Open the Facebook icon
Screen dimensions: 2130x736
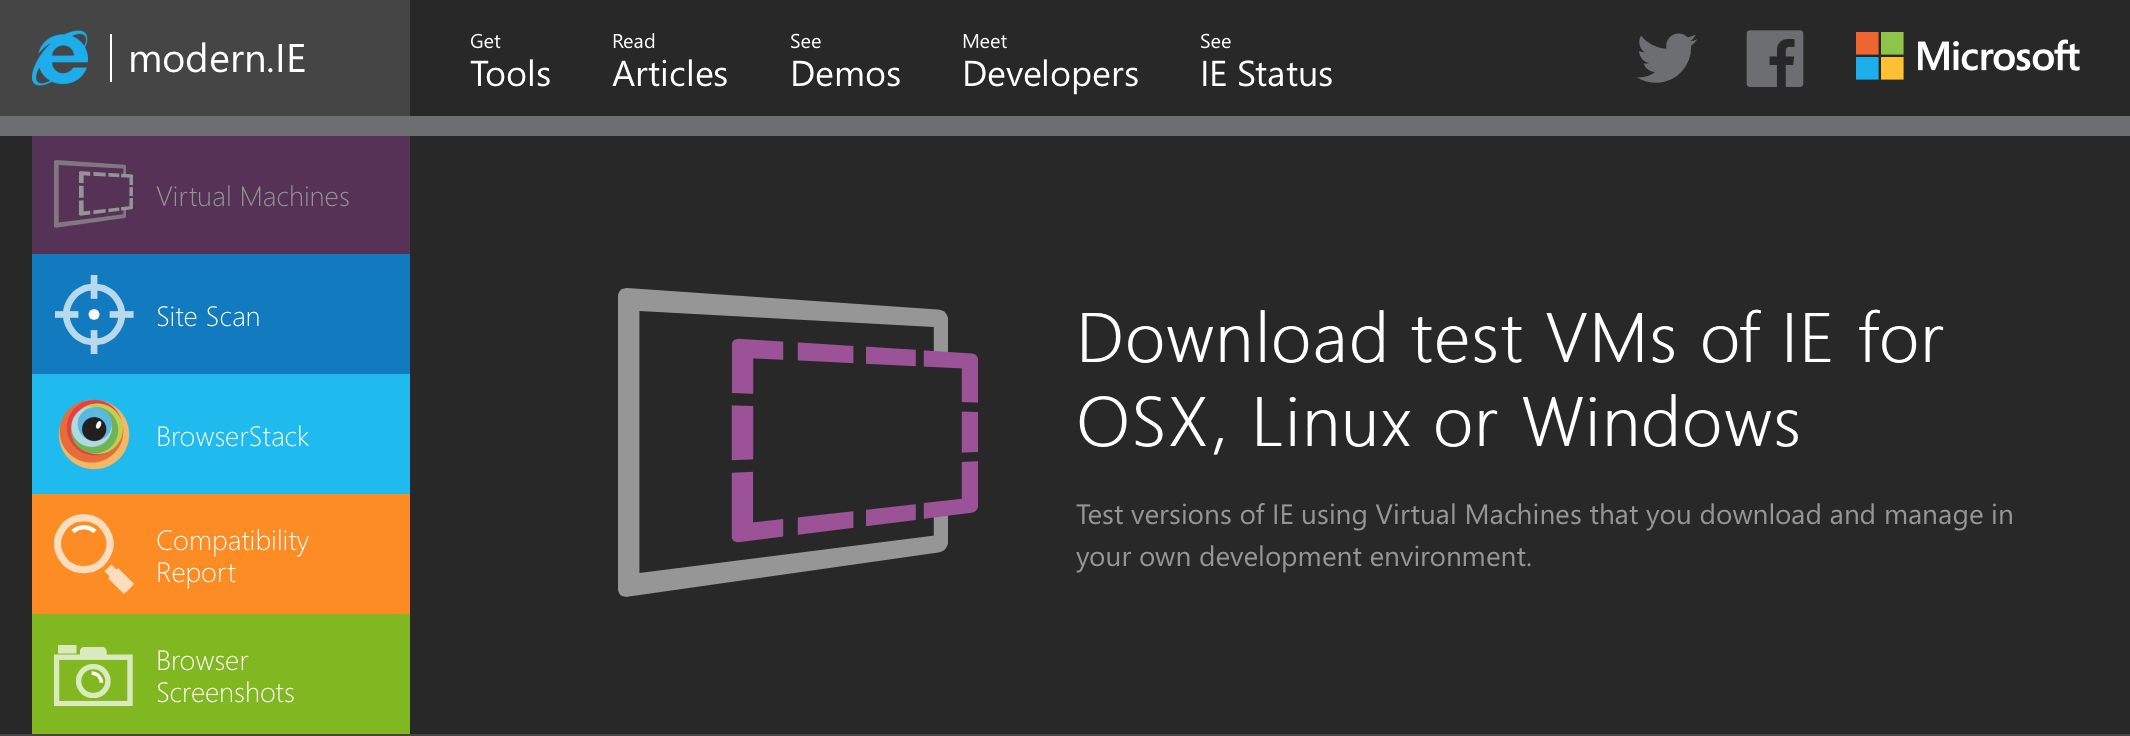tap(1774, 58)
